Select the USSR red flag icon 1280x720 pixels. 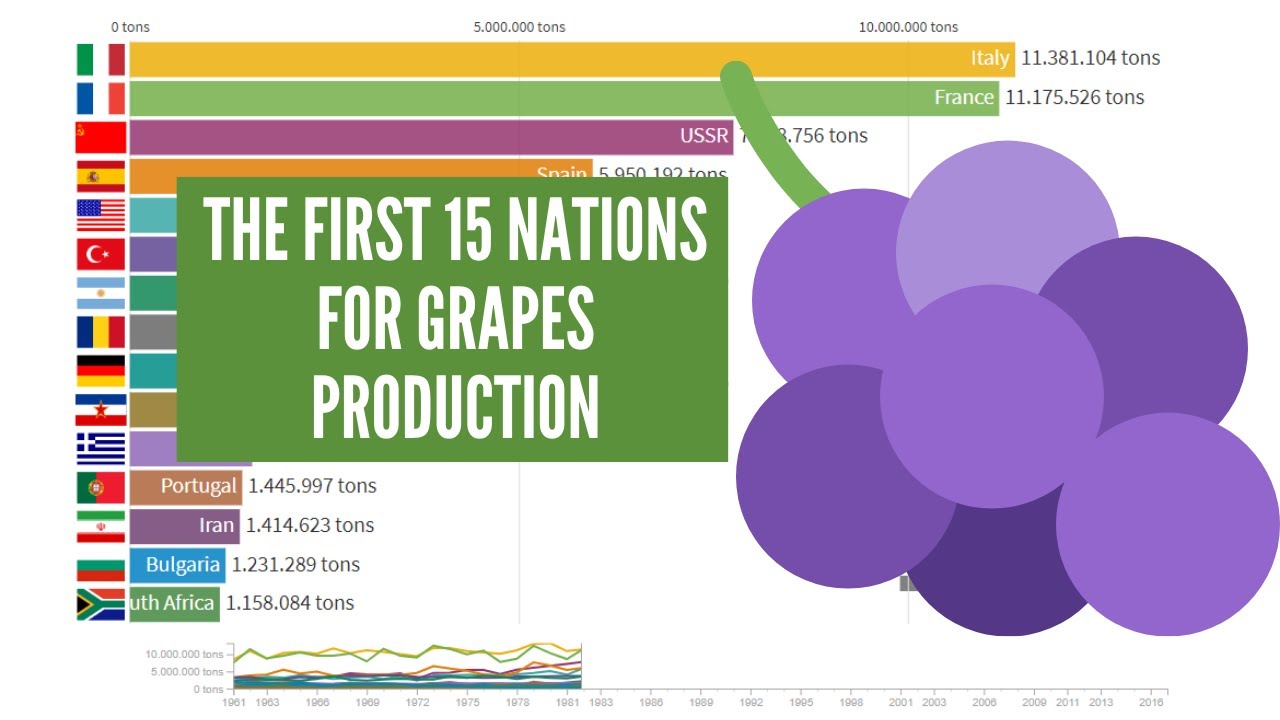pos(101,137)
